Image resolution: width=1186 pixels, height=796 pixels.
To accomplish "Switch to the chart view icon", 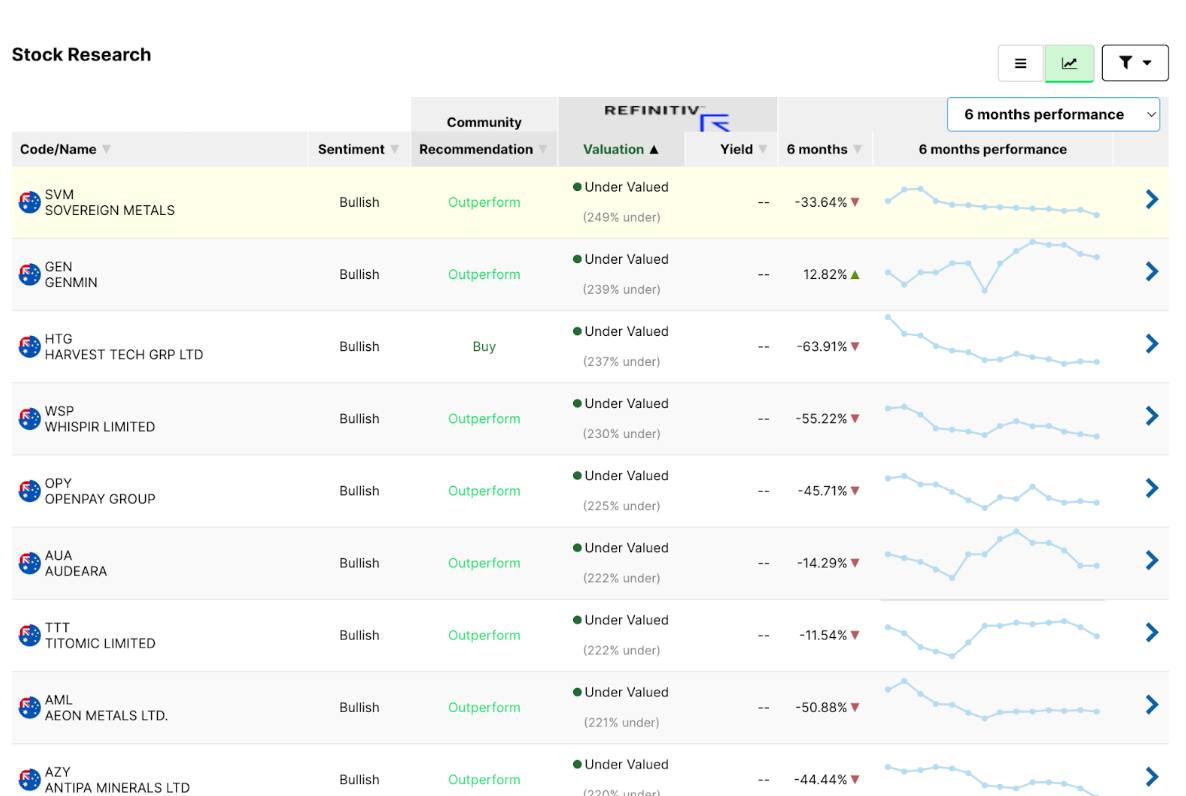I will pyautogui.click(x=1069, y=64).
